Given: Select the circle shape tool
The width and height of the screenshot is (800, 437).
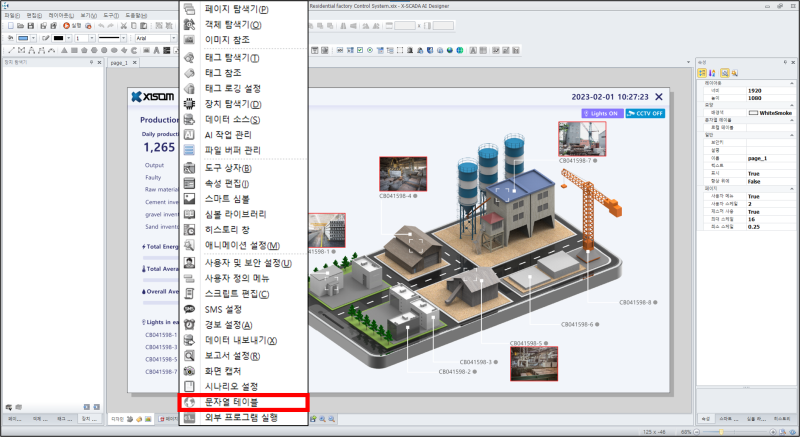Looking at the screenshot, I should pos(104,50).
